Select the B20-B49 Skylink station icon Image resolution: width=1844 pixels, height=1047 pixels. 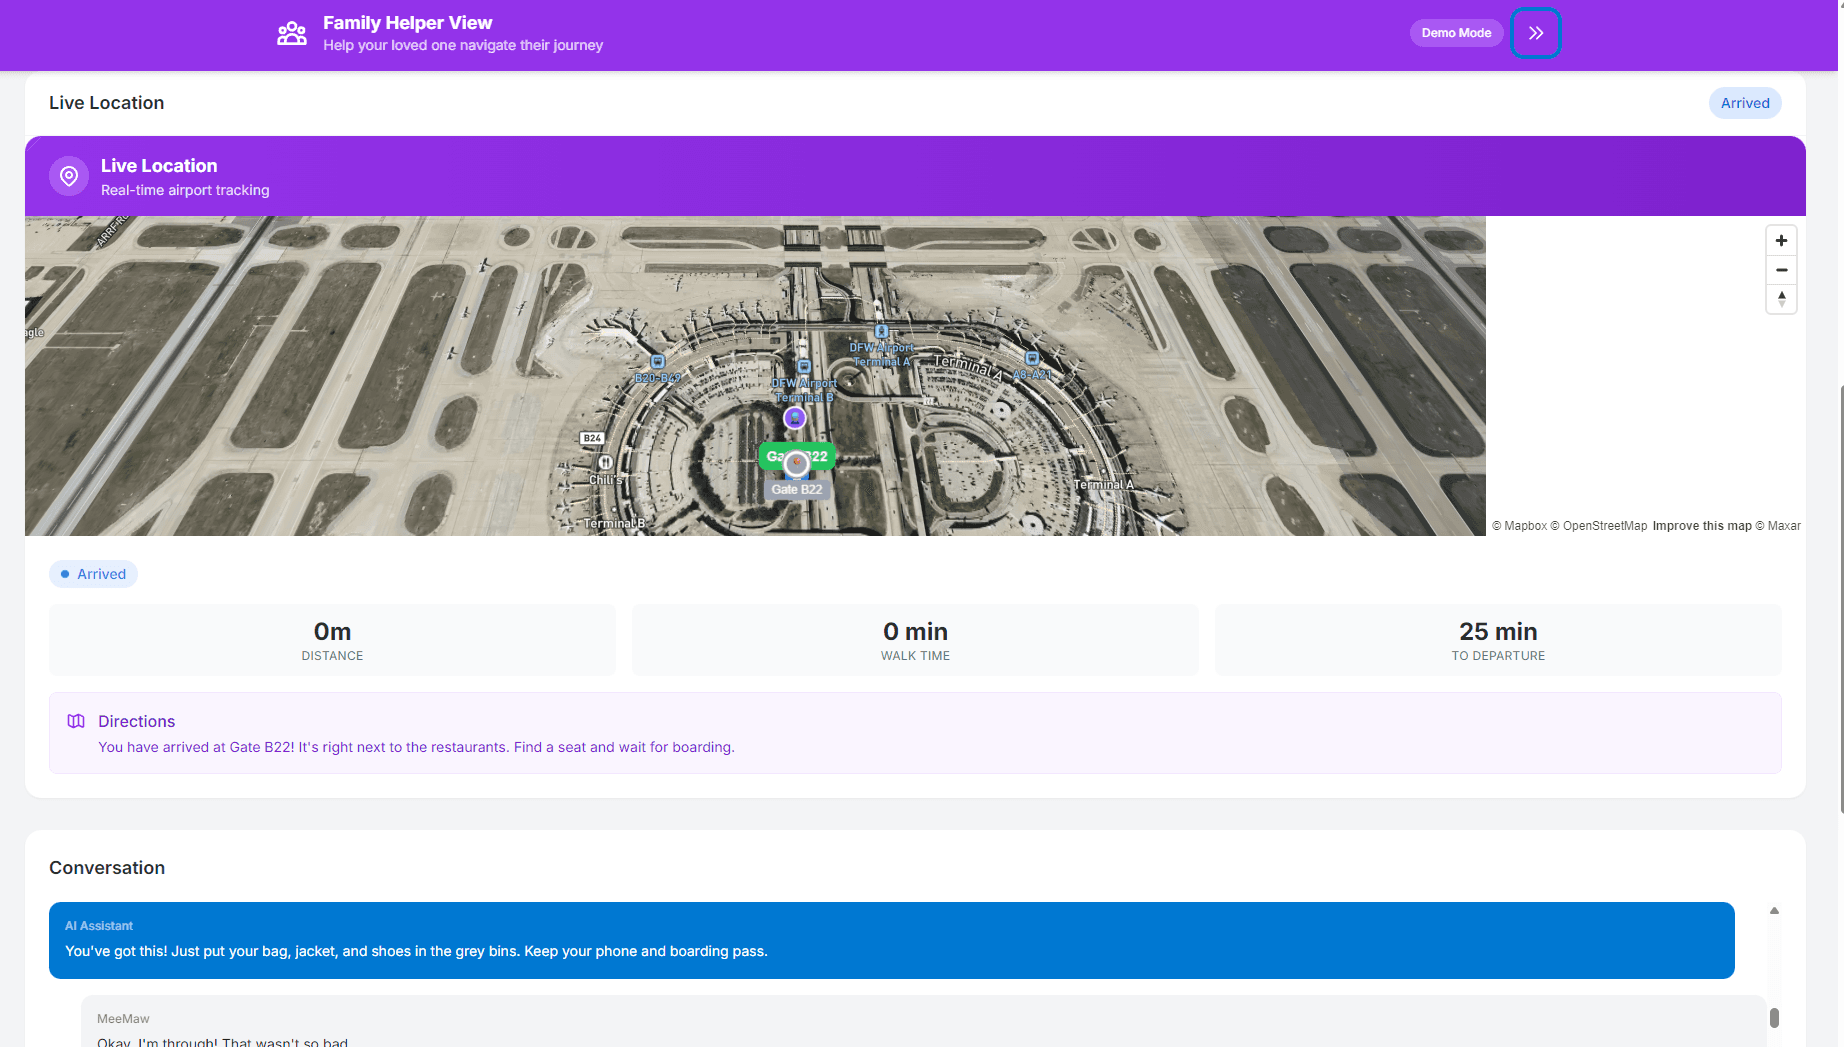click(657, 361)
